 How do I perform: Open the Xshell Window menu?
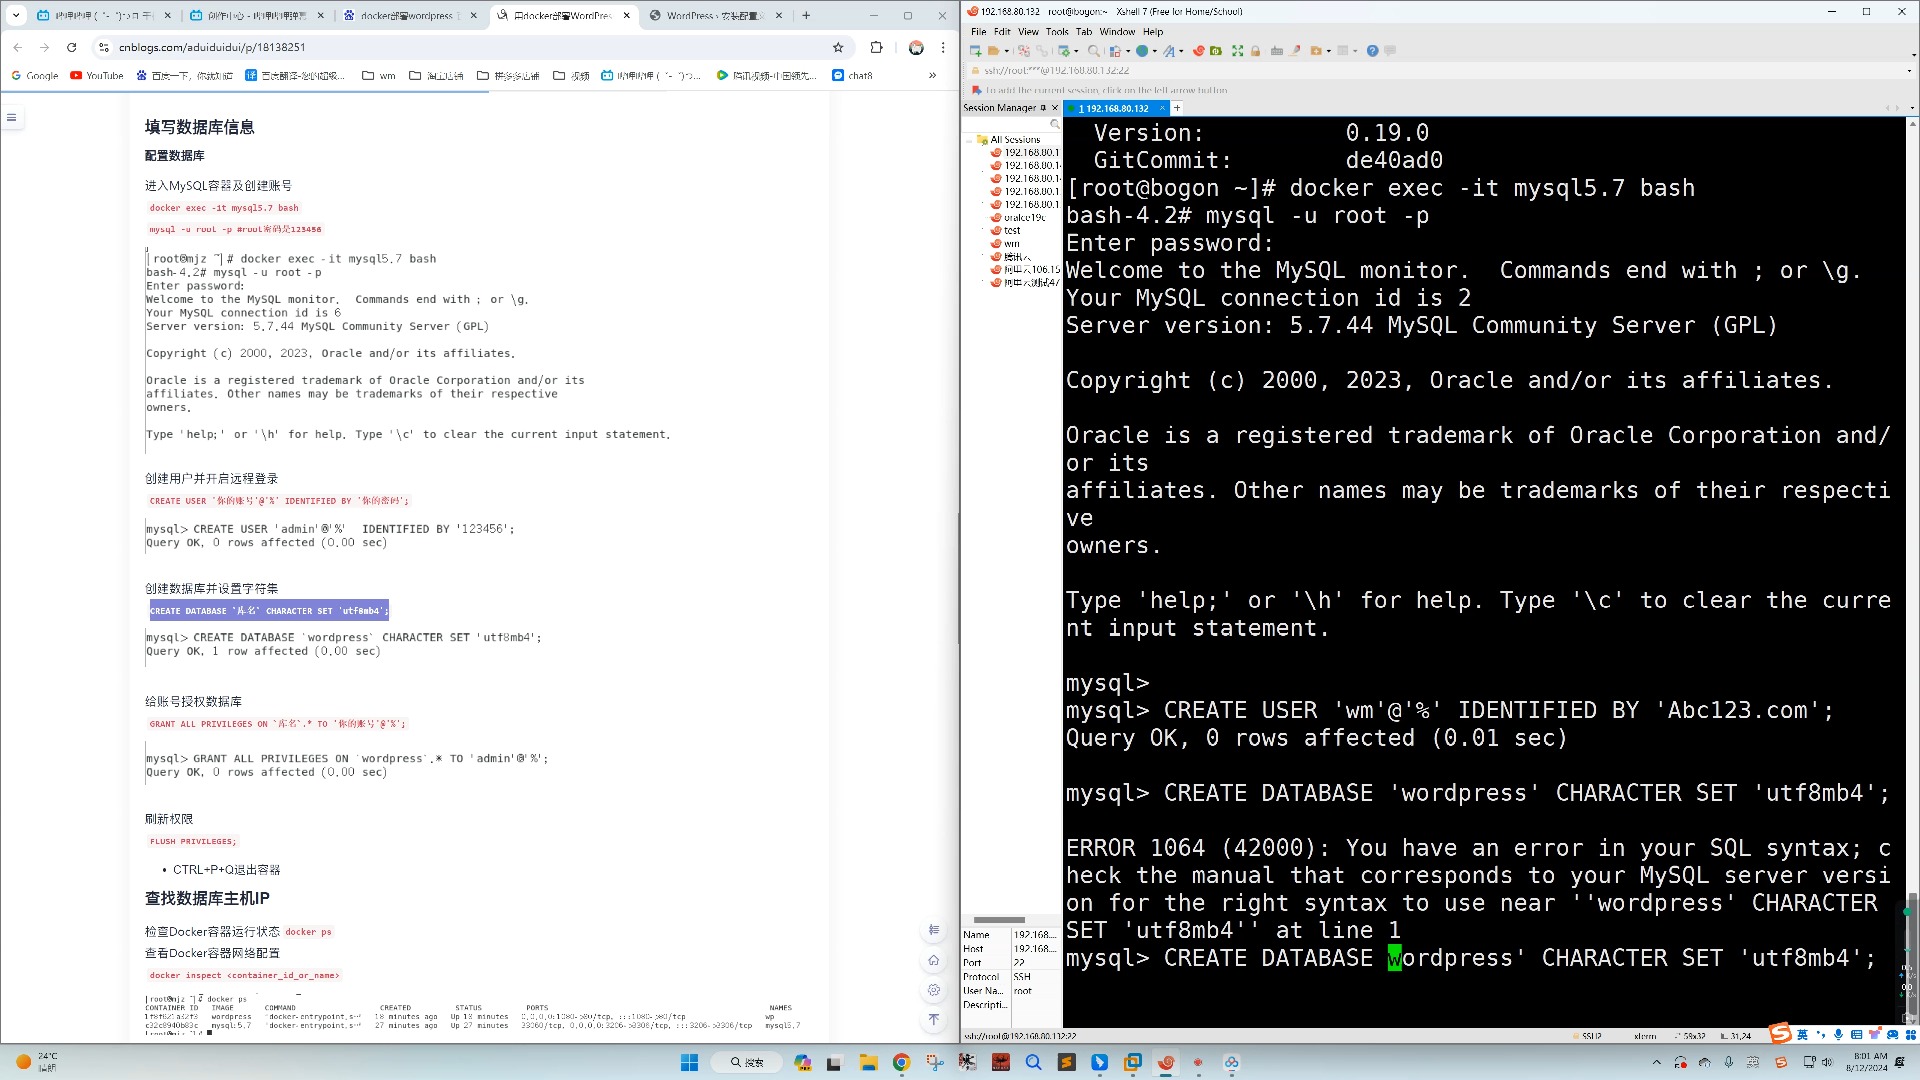tap(1117, 32)
